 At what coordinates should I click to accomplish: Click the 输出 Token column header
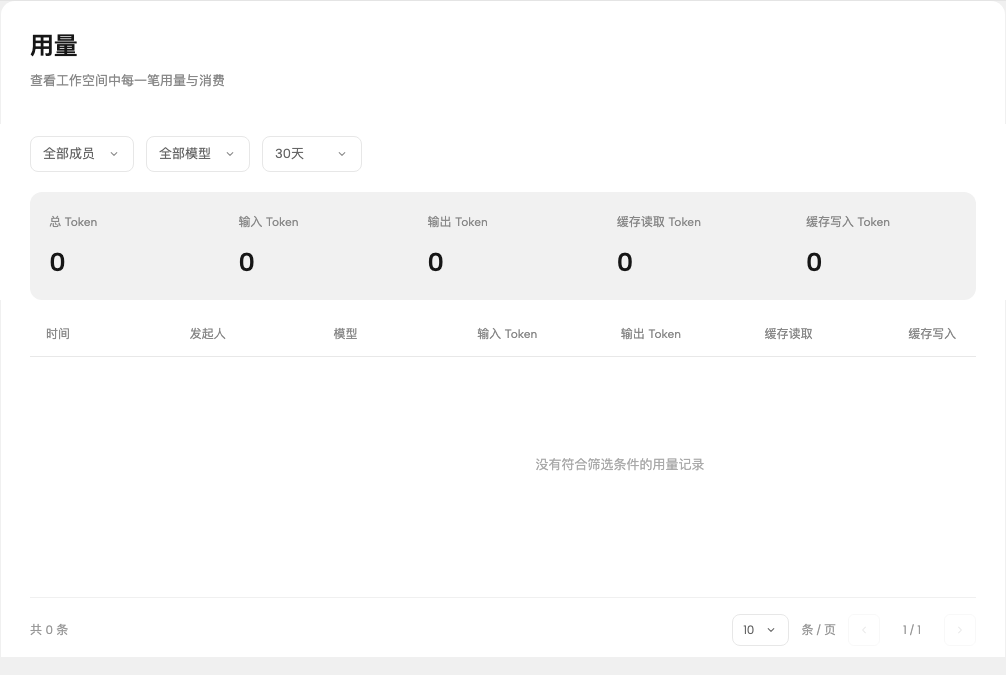click(x=651, y=334)
